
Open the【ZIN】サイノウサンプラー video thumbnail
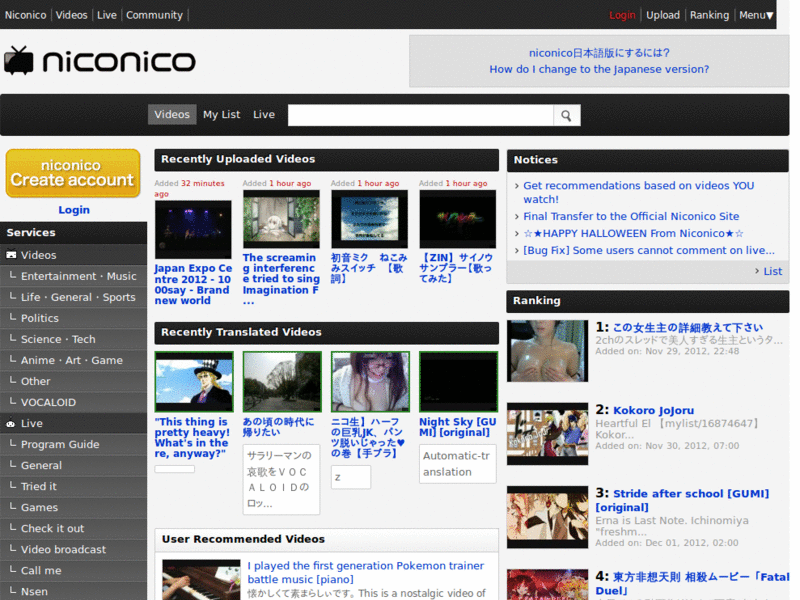(458, 219)
